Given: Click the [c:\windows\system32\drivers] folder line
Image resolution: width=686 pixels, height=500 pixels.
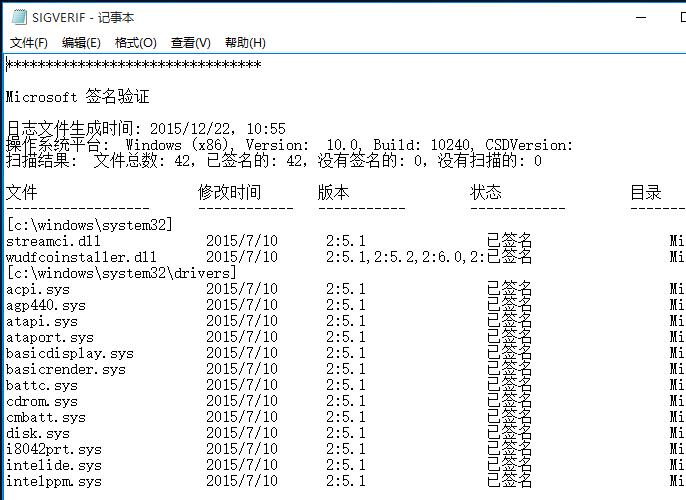Looking at the screenshot, I should point(121,273).
